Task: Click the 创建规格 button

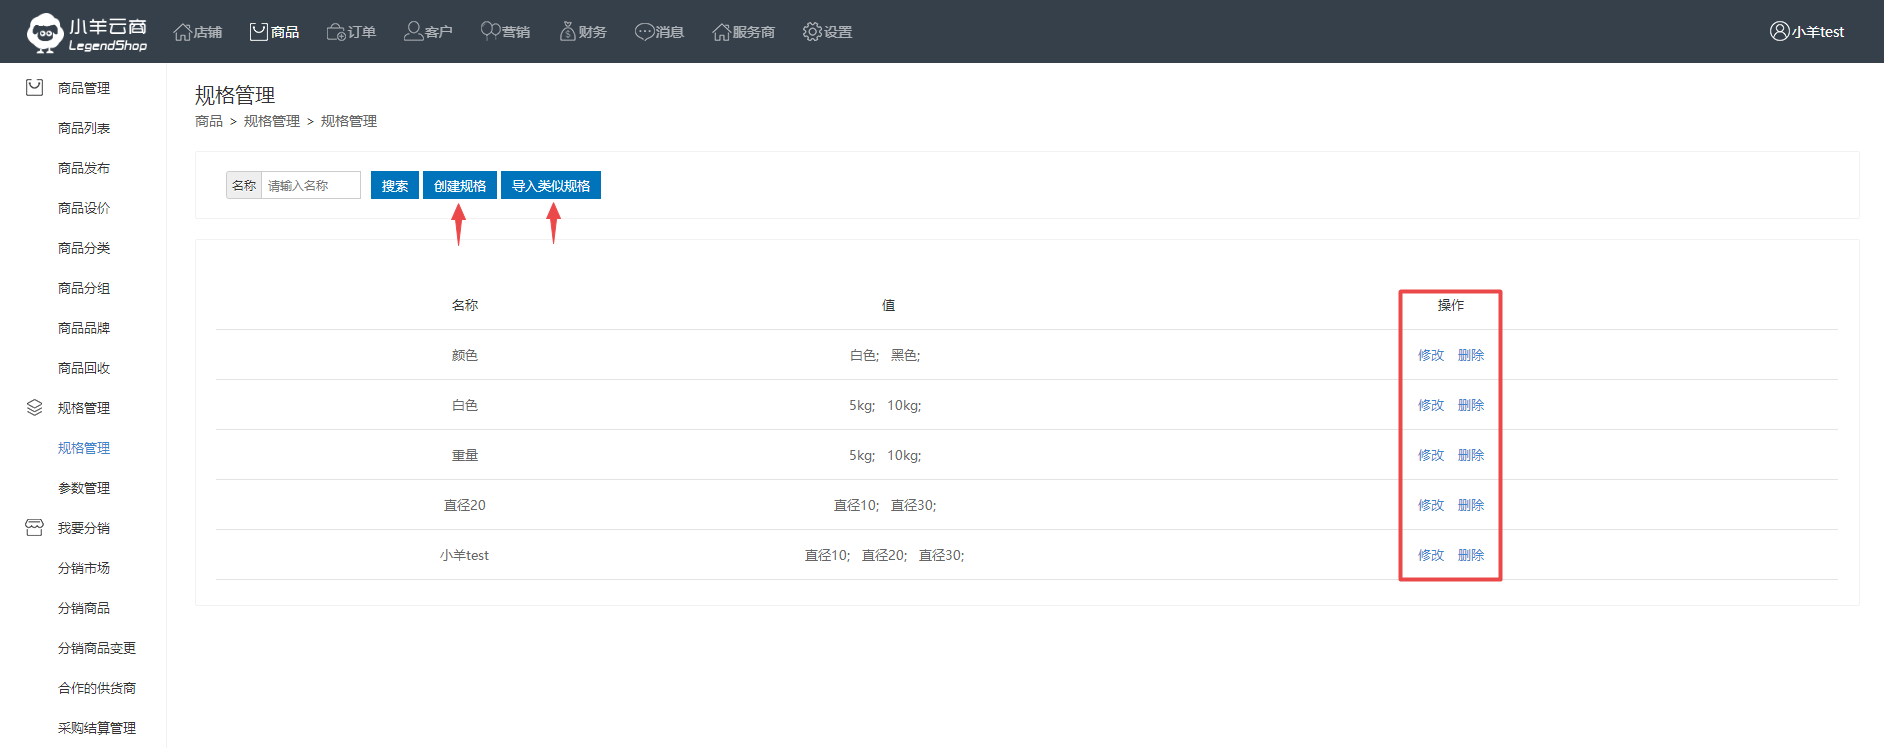Action: [459, 186]
